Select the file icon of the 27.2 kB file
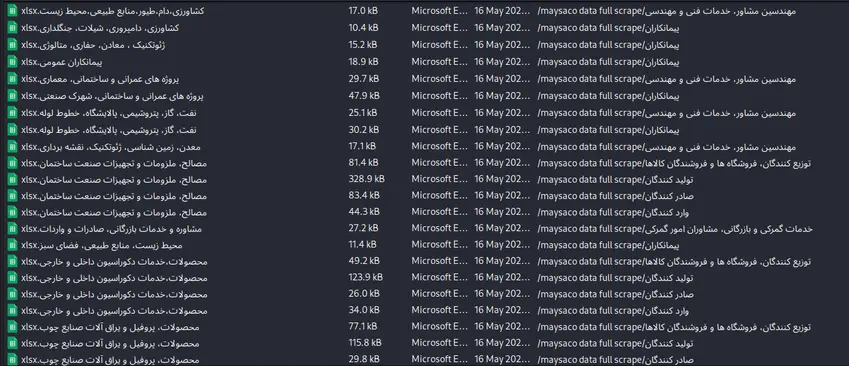The height and width of the screenshot is (366, 849). coord(13,229)
